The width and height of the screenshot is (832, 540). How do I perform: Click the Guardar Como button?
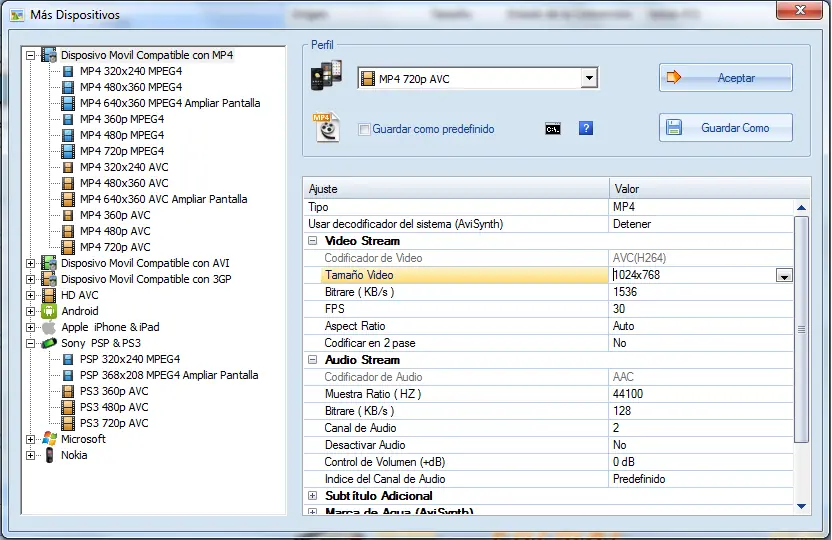tap(725, 128)
